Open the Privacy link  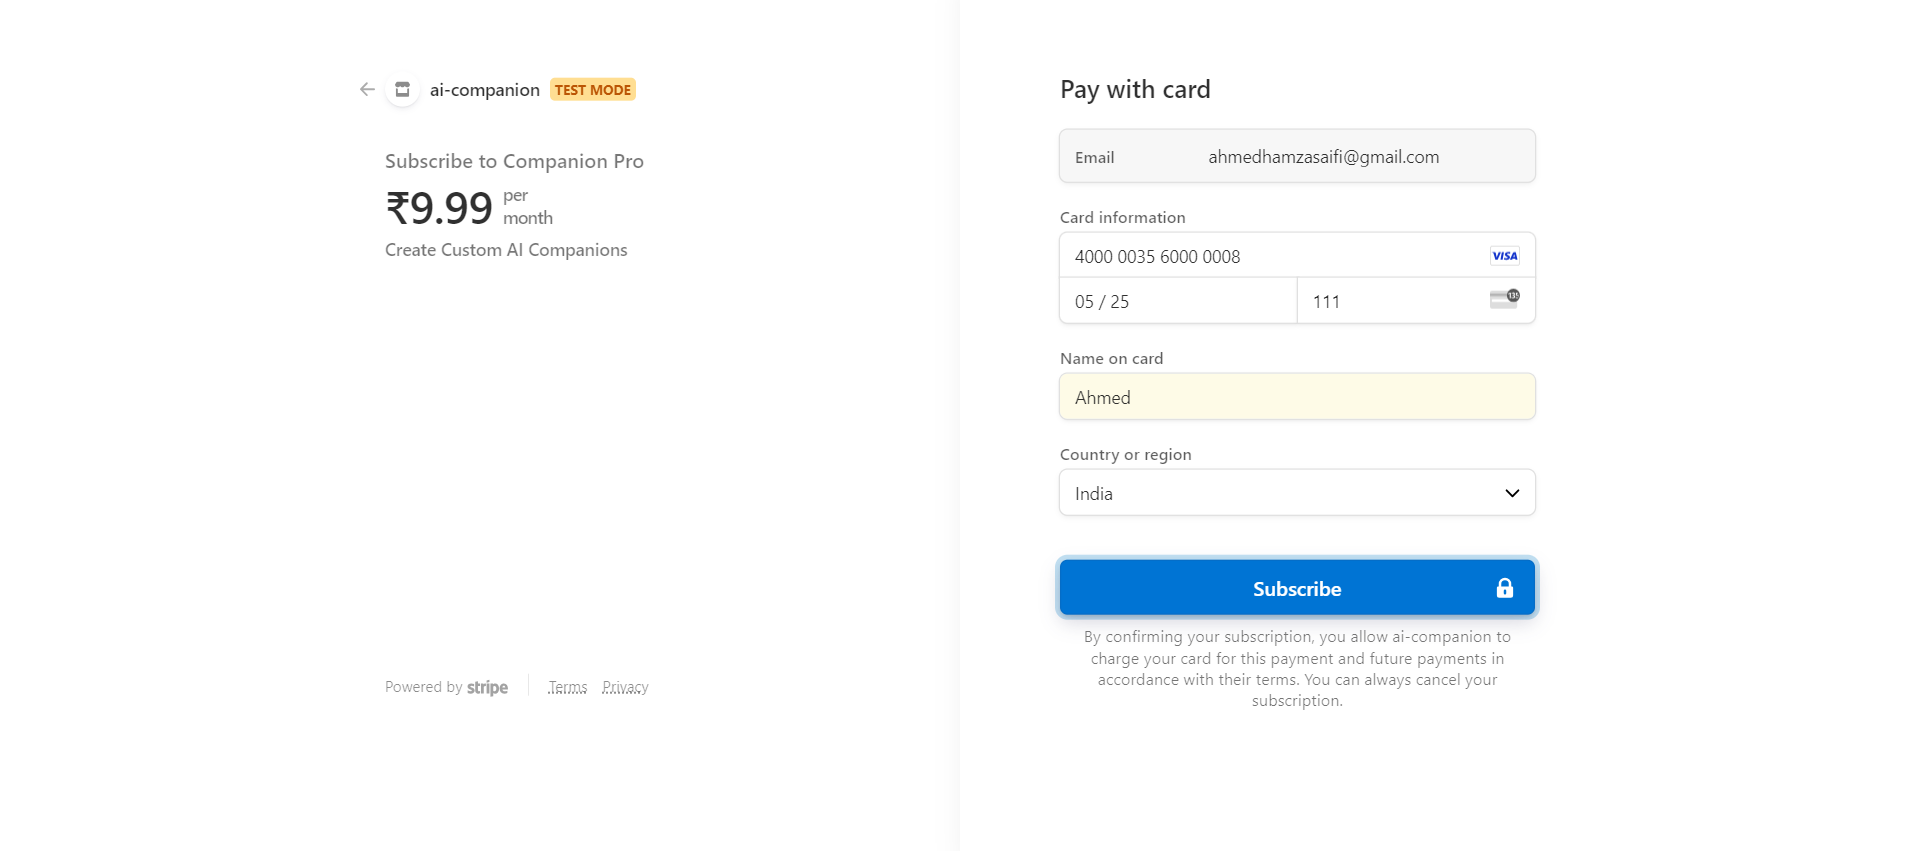click(x=625, y=687)
